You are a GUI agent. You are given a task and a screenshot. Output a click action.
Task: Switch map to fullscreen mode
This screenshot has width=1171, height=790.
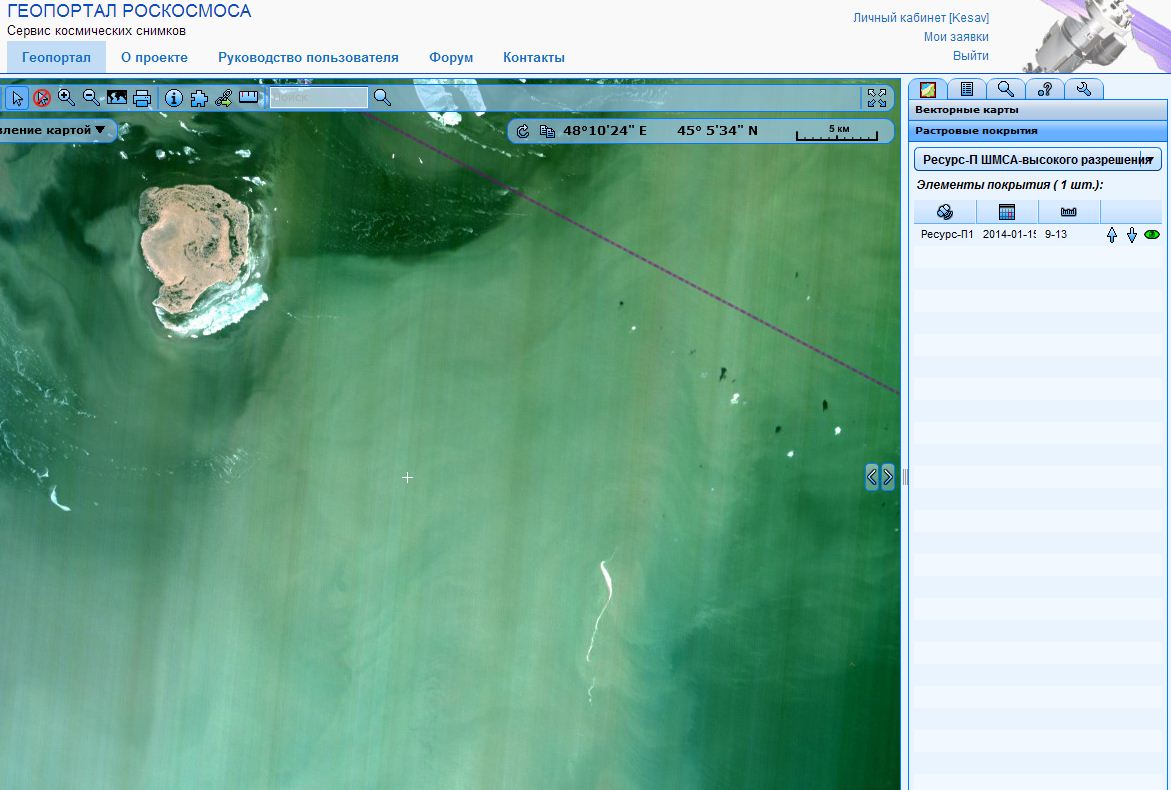(x=877, y=98)
